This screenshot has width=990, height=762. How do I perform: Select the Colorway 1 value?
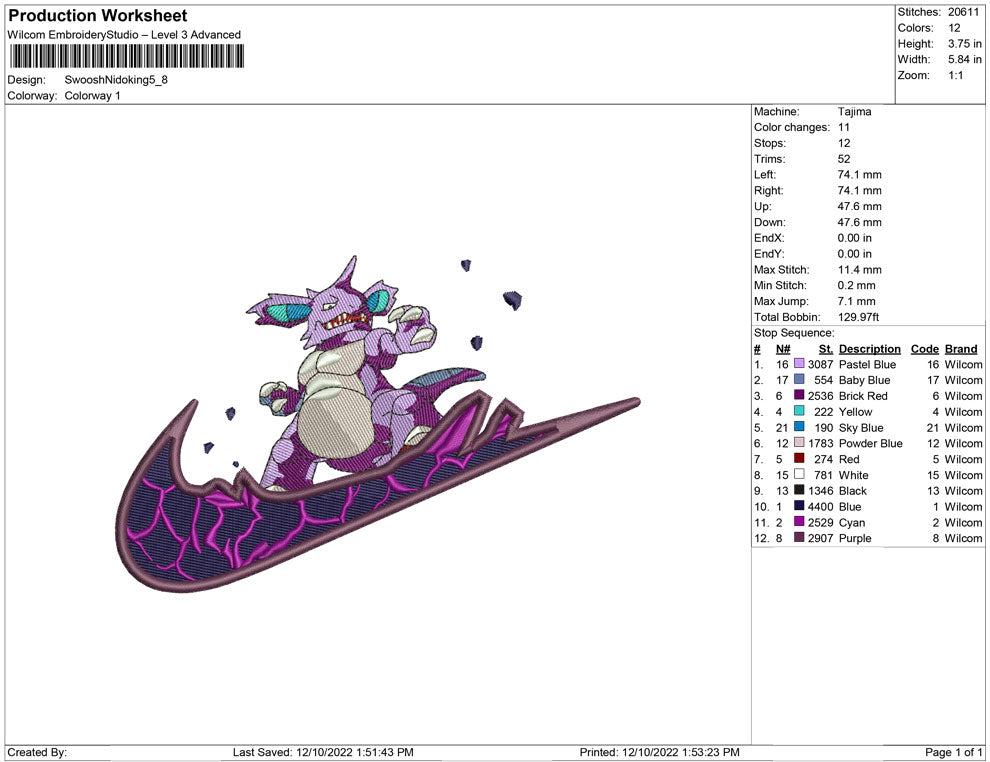(92, 96)
